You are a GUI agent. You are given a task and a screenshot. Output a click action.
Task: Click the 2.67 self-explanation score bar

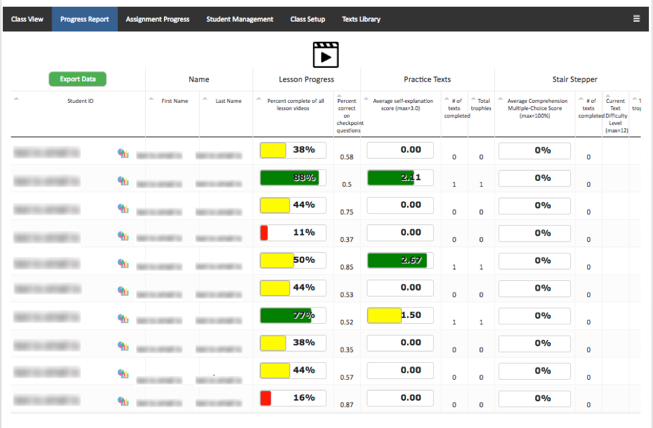[x=400, y=260]
